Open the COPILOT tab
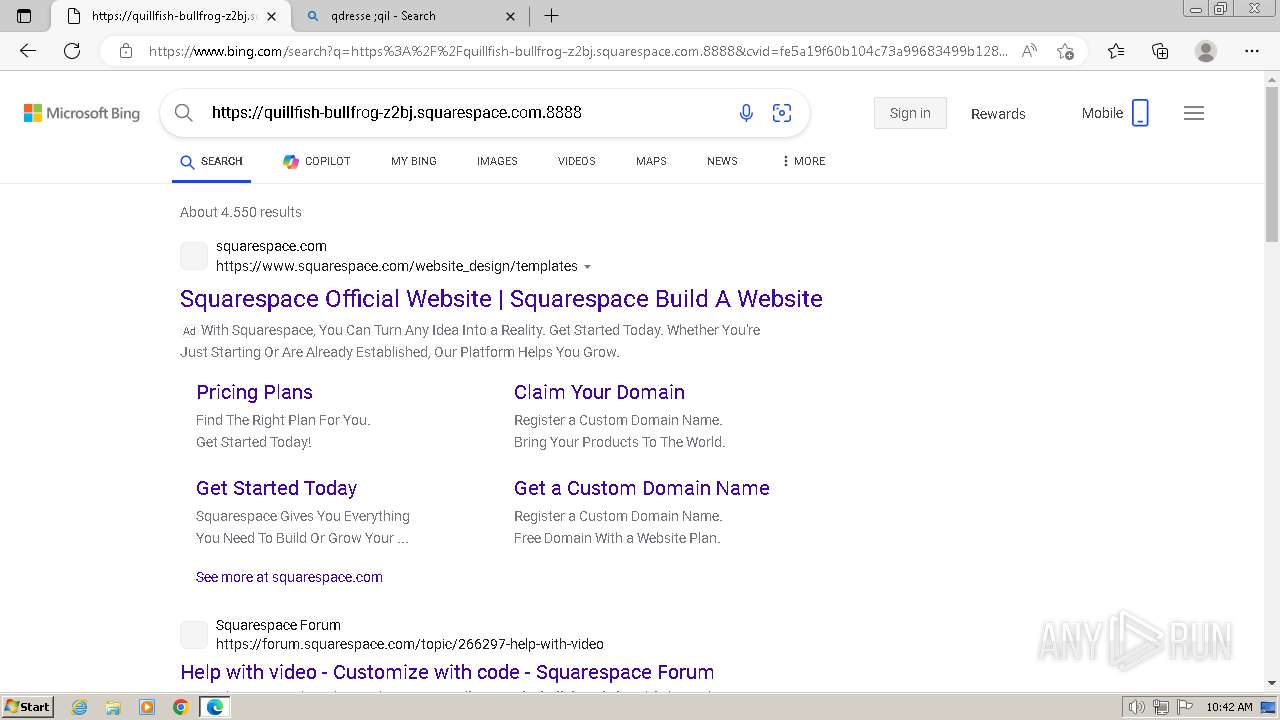1280x720 pixels. point(316,161)
